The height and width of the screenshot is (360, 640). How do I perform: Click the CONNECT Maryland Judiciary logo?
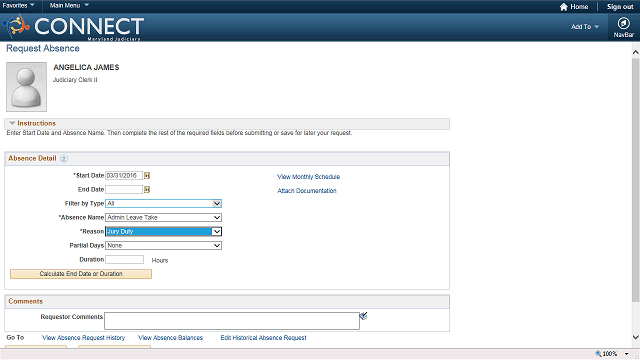tap(73, 27)
